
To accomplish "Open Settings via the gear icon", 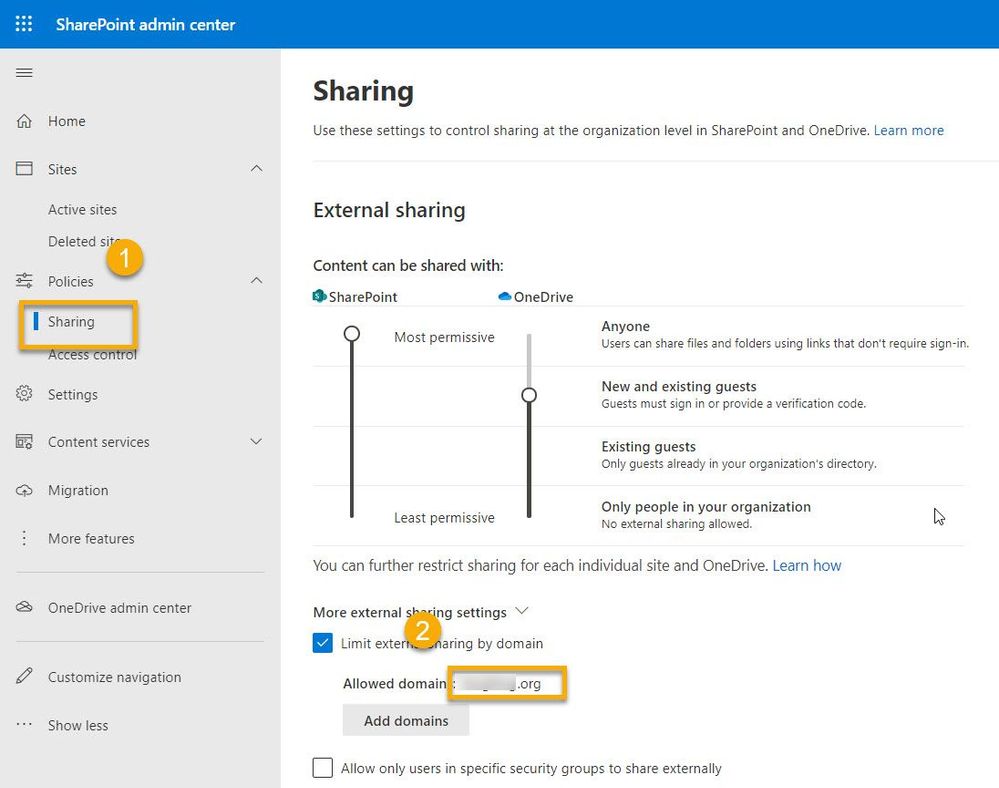I will [24, 394].
